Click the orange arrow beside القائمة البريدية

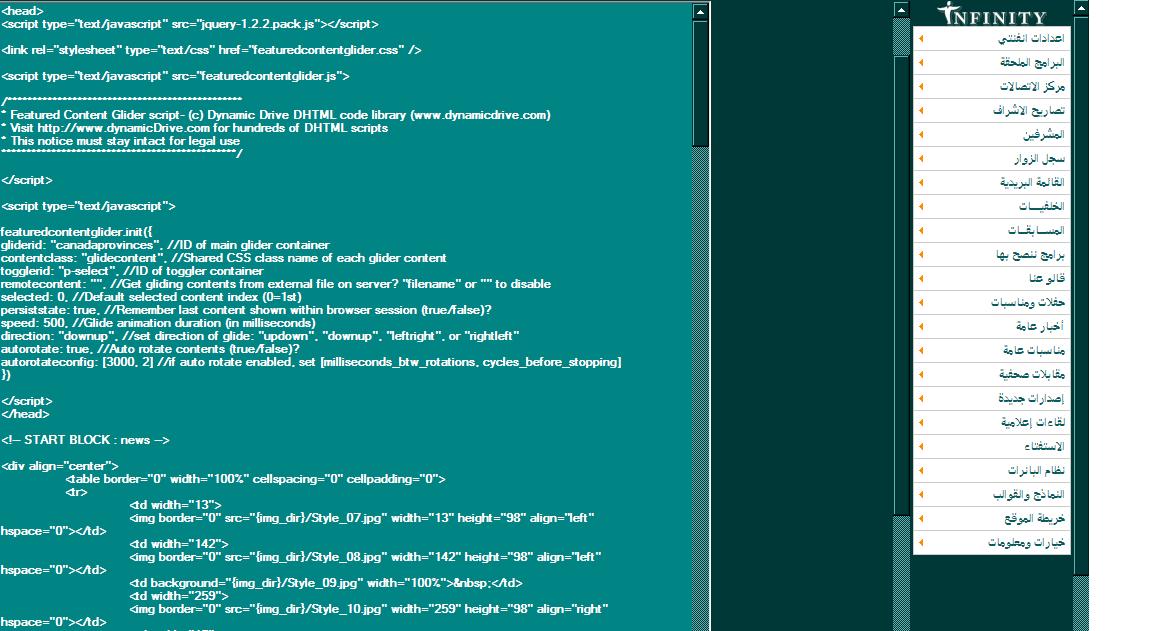921,183
